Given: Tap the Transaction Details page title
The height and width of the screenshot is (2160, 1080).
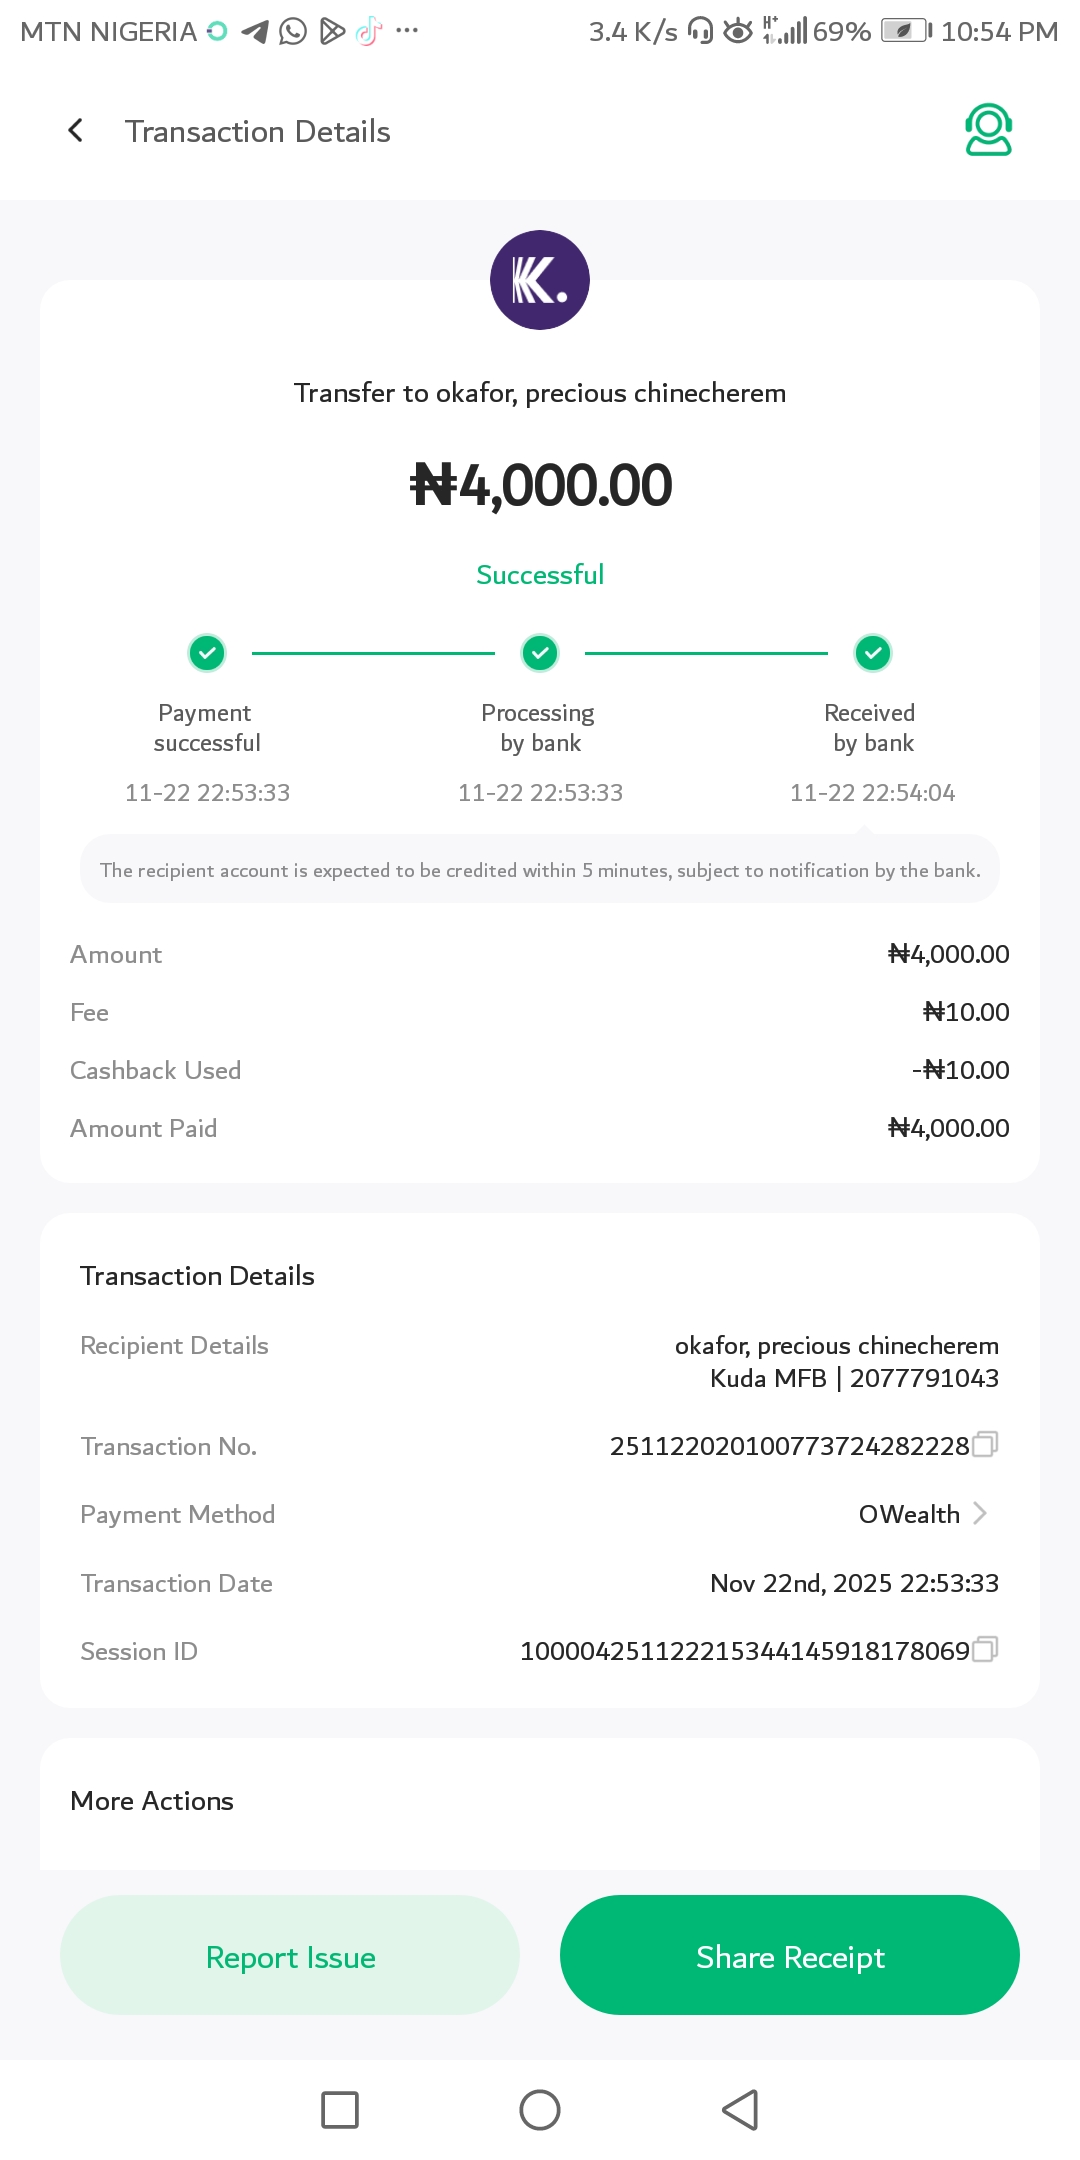Looking at the screenshot, I should (257, 131).
